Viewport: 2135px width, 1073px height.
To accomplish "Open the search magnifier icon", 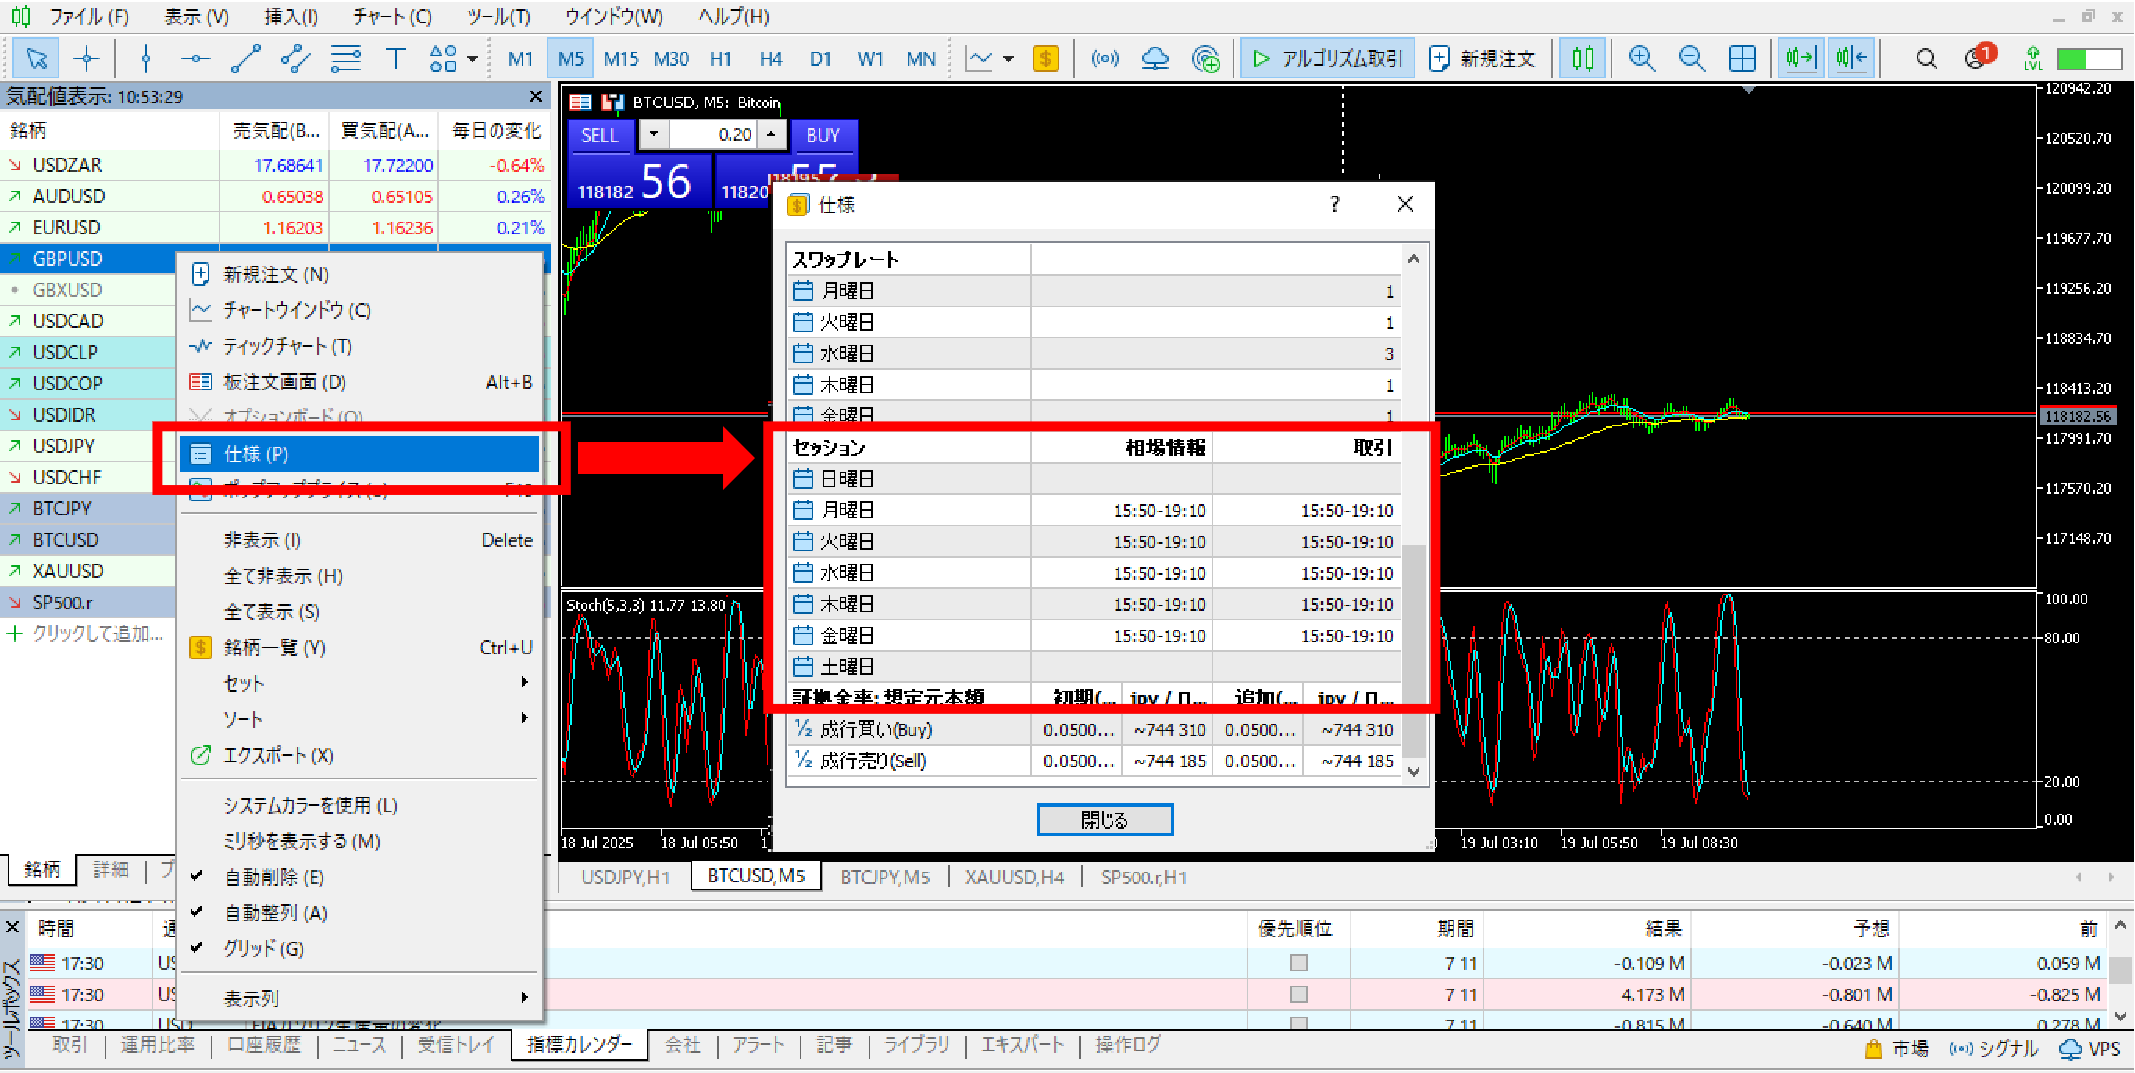I will [1925, 59].
